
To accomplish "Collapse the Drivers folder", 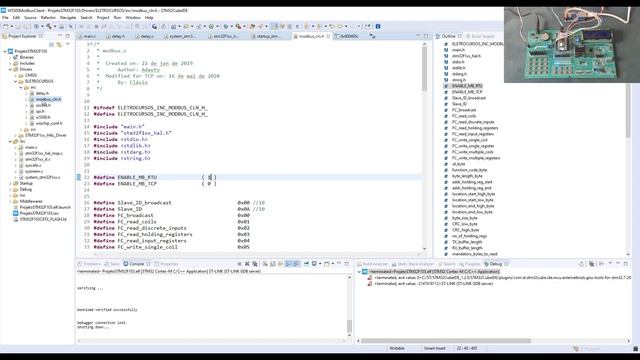I will click(10, 69).
